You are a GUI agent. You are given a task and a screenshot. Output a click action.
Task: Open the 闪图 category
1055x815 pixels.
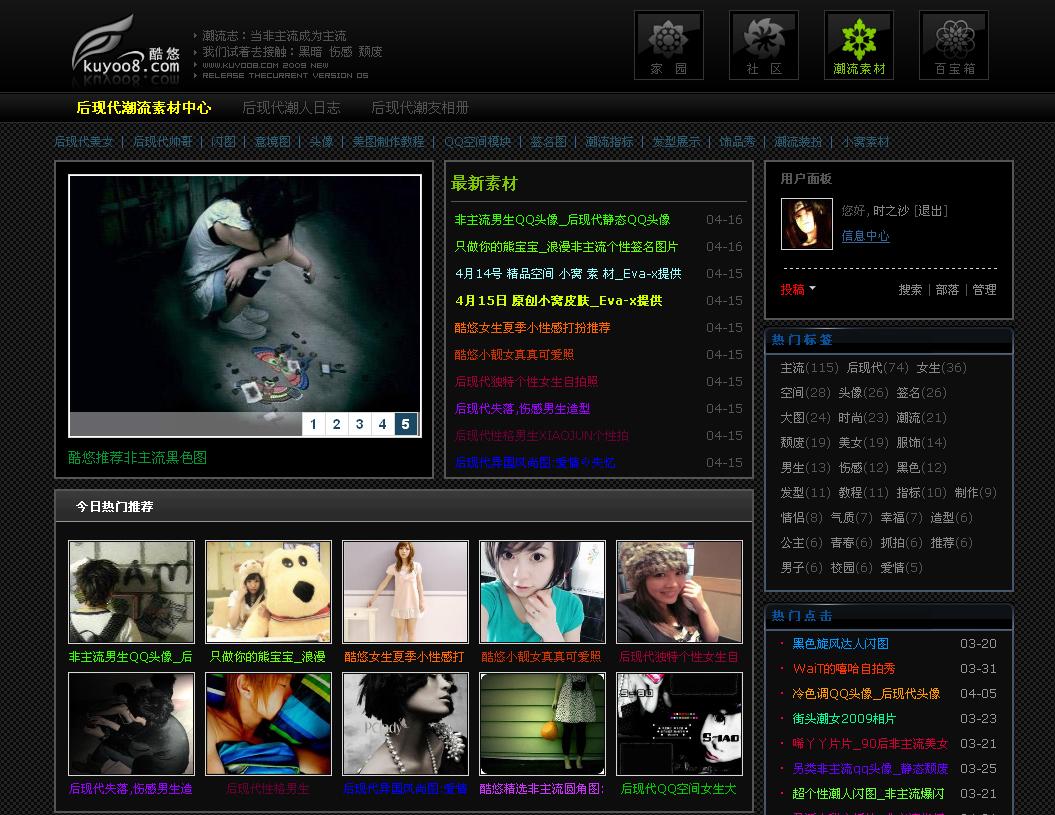click(x=223, y=141)
